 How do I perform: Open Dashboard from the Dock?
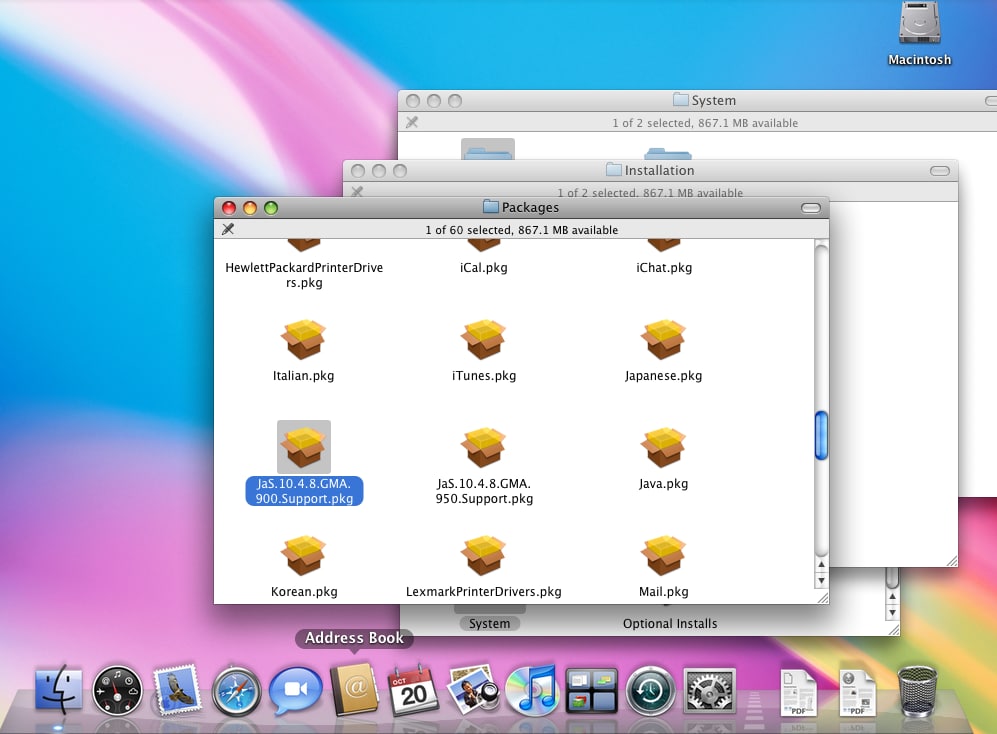117,691
